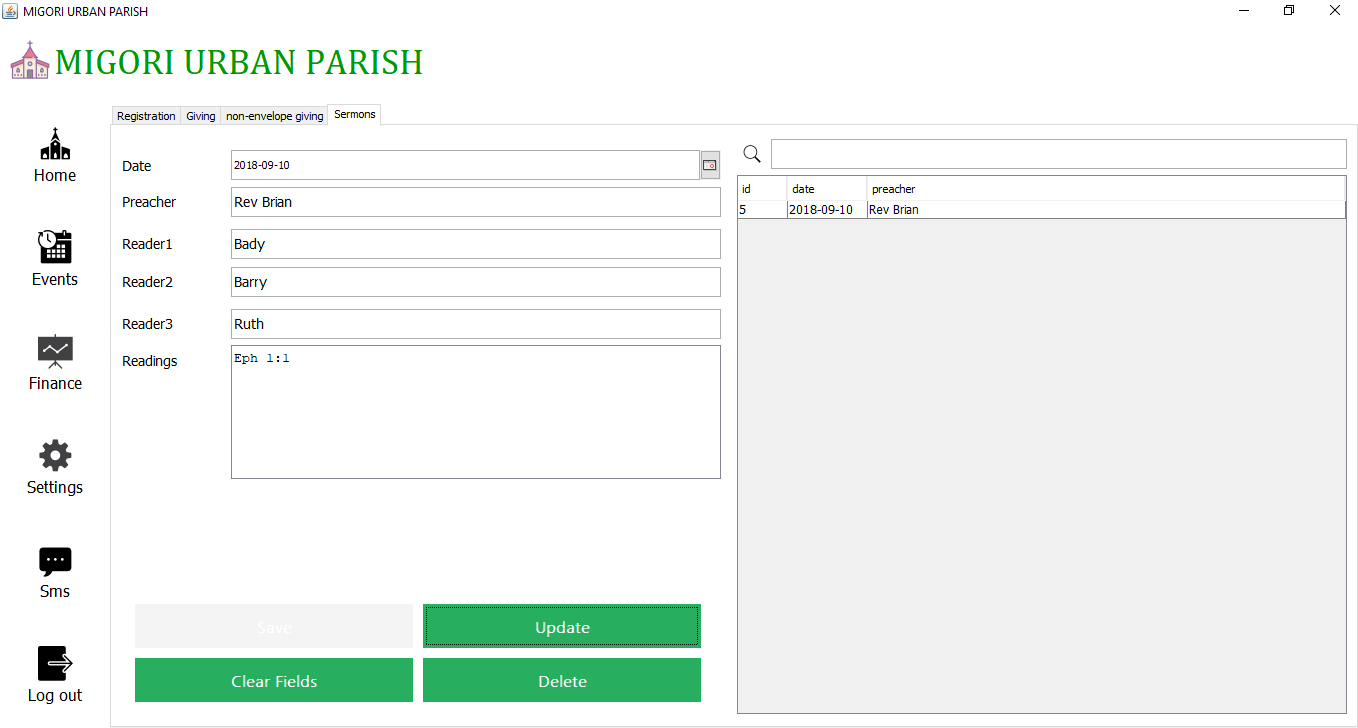
Task: Click the magnifying glass search icon
Action: coord(752,154)
